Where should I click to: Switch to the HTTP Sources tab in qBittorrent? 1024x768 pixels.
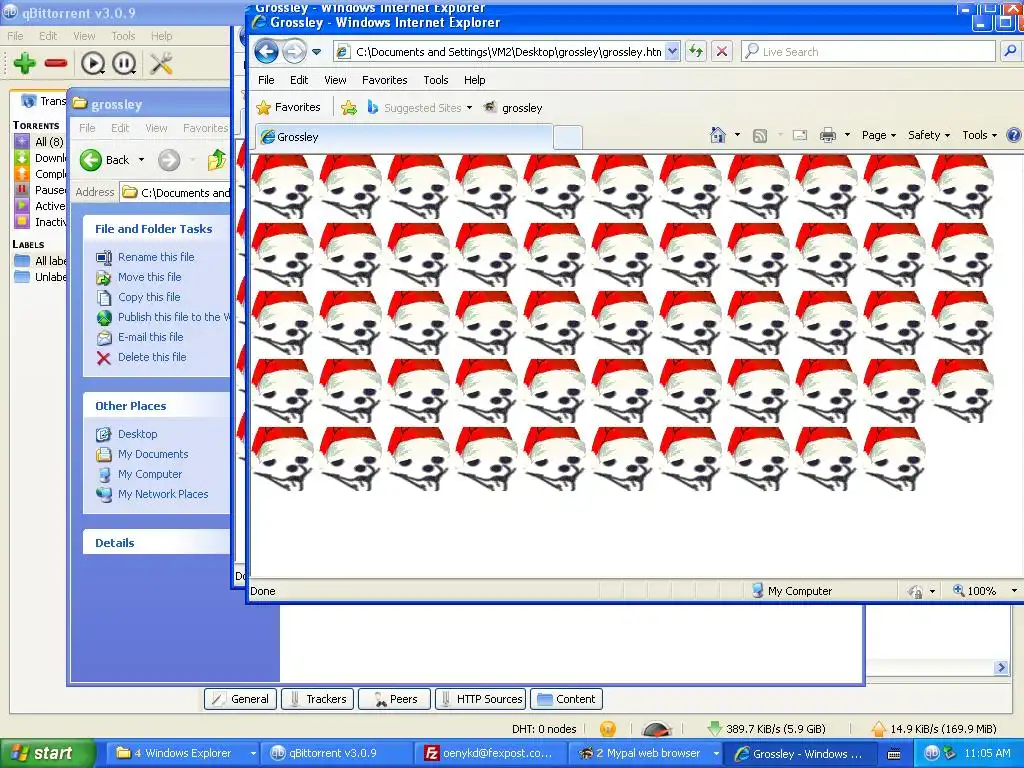click(481, 699)
